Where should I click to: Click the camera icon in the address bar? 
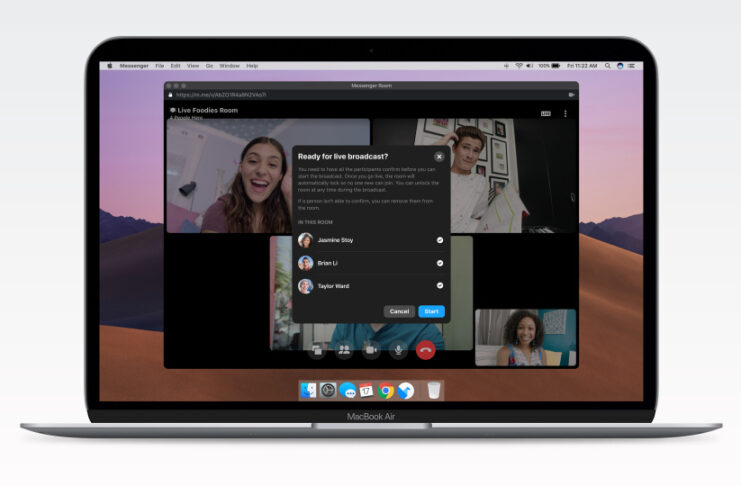(571, 95)
